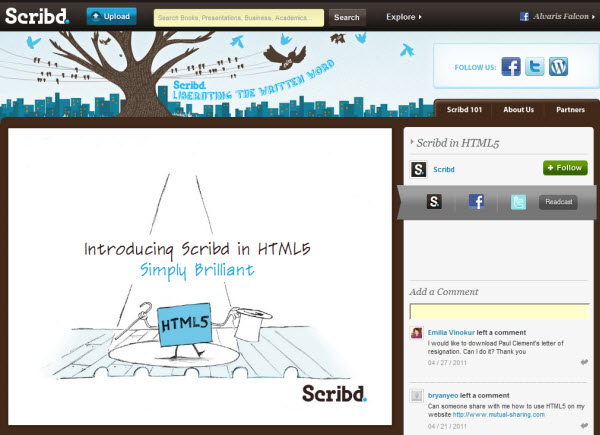Click the Readcast button

pos(559,202)
